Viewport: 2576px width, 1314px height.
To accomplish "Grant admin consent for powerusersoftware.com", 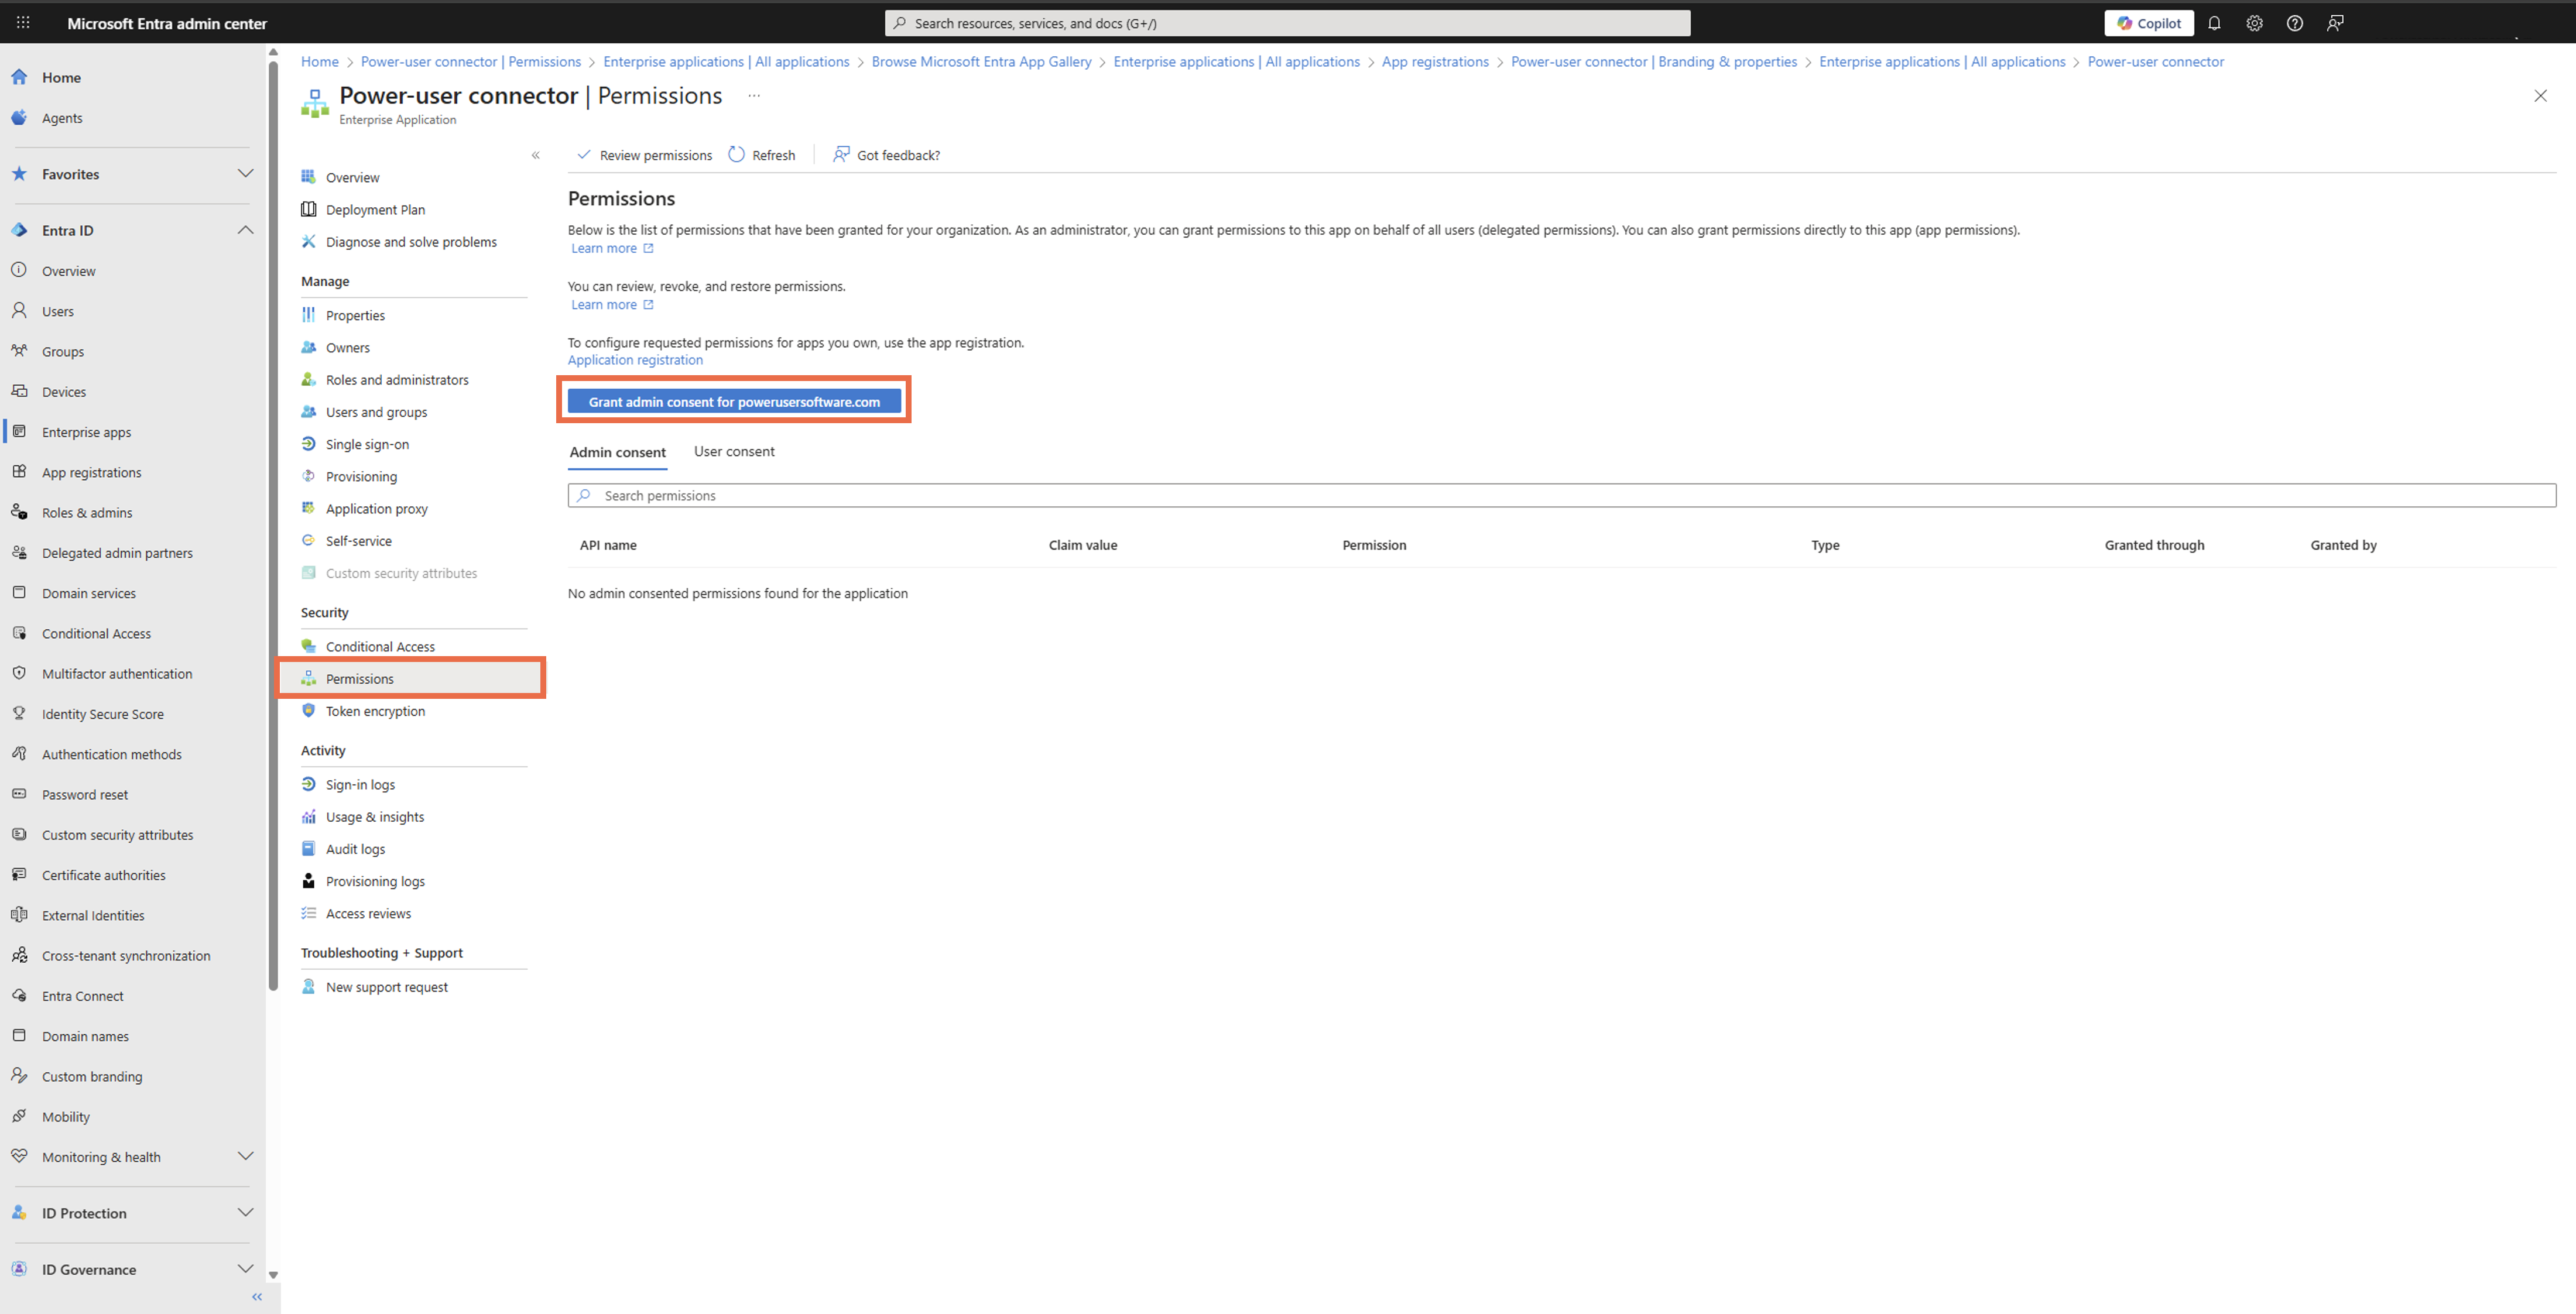I will pyautogui.click(x=734, y=402).
